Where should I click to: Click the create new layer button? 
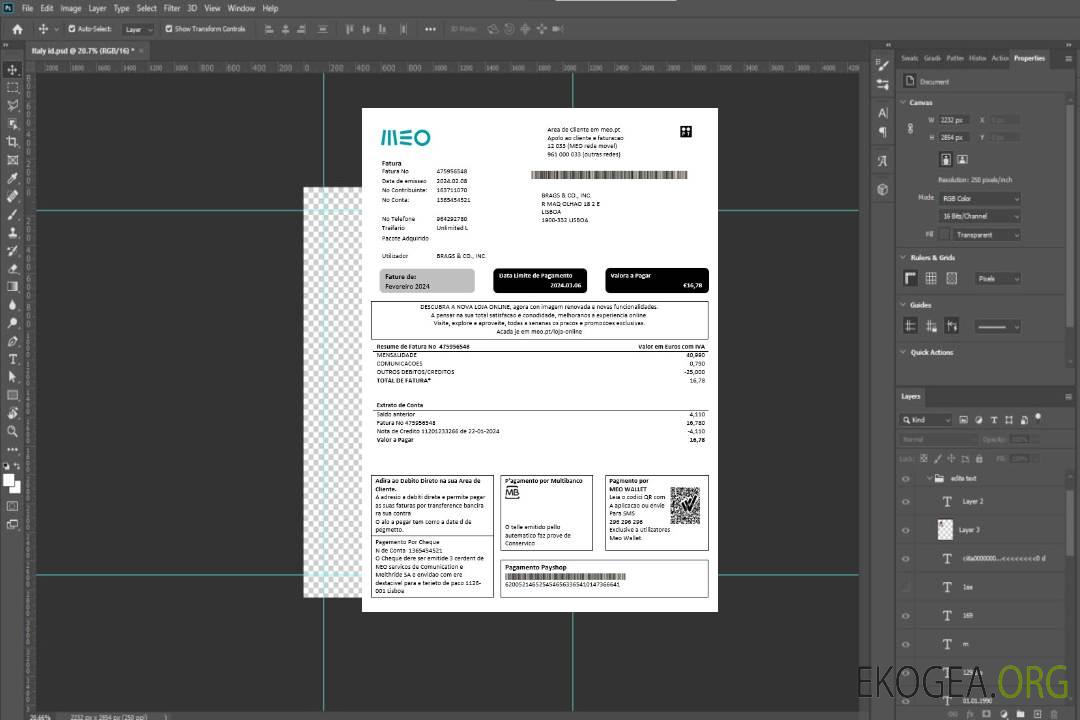1037,714
